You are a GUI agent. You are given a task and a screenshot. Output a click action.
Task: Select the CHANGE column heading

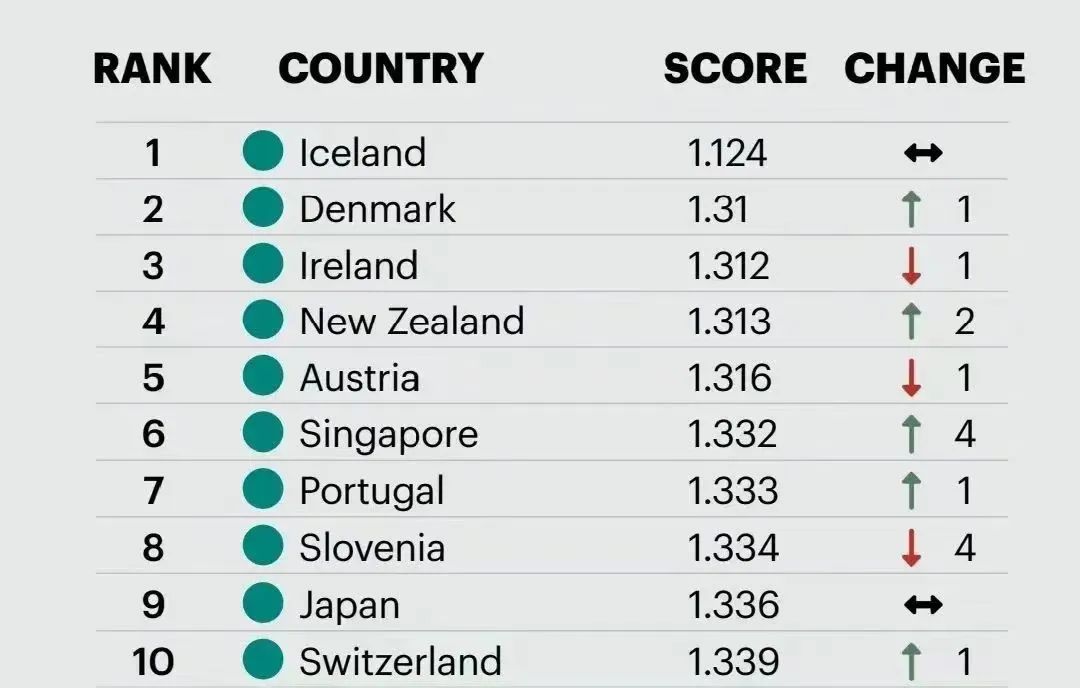935,69
